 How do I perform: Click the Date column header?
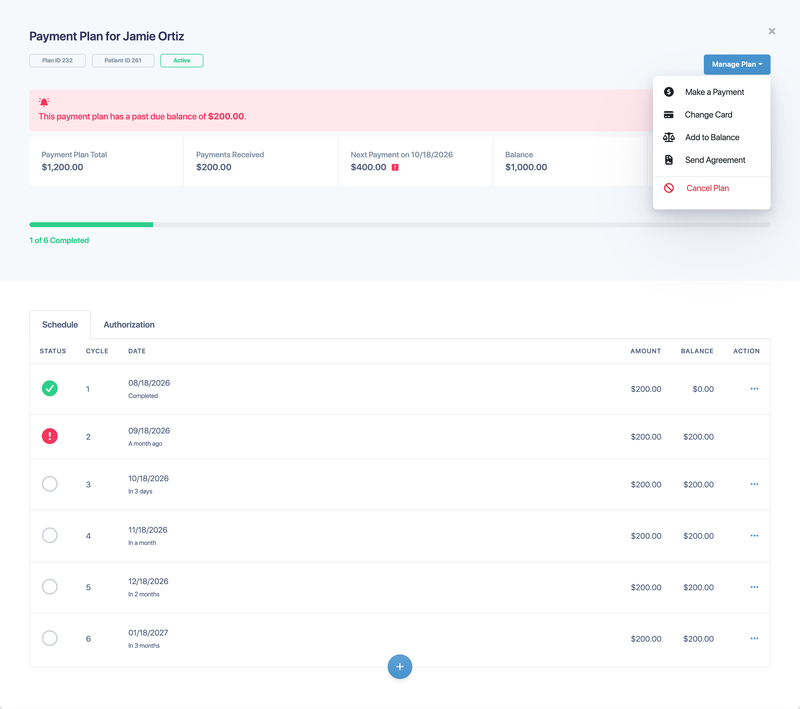(x=137, y=351)
